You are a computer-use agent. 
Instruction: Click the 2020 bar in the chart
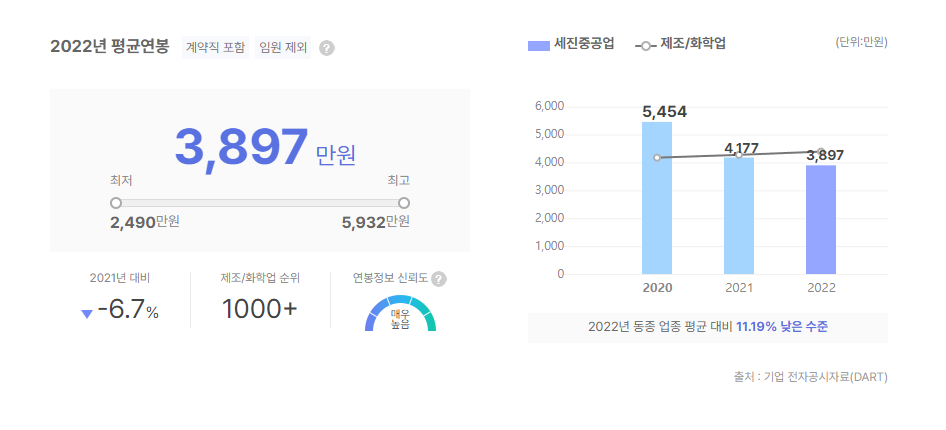tap(657, 198)
